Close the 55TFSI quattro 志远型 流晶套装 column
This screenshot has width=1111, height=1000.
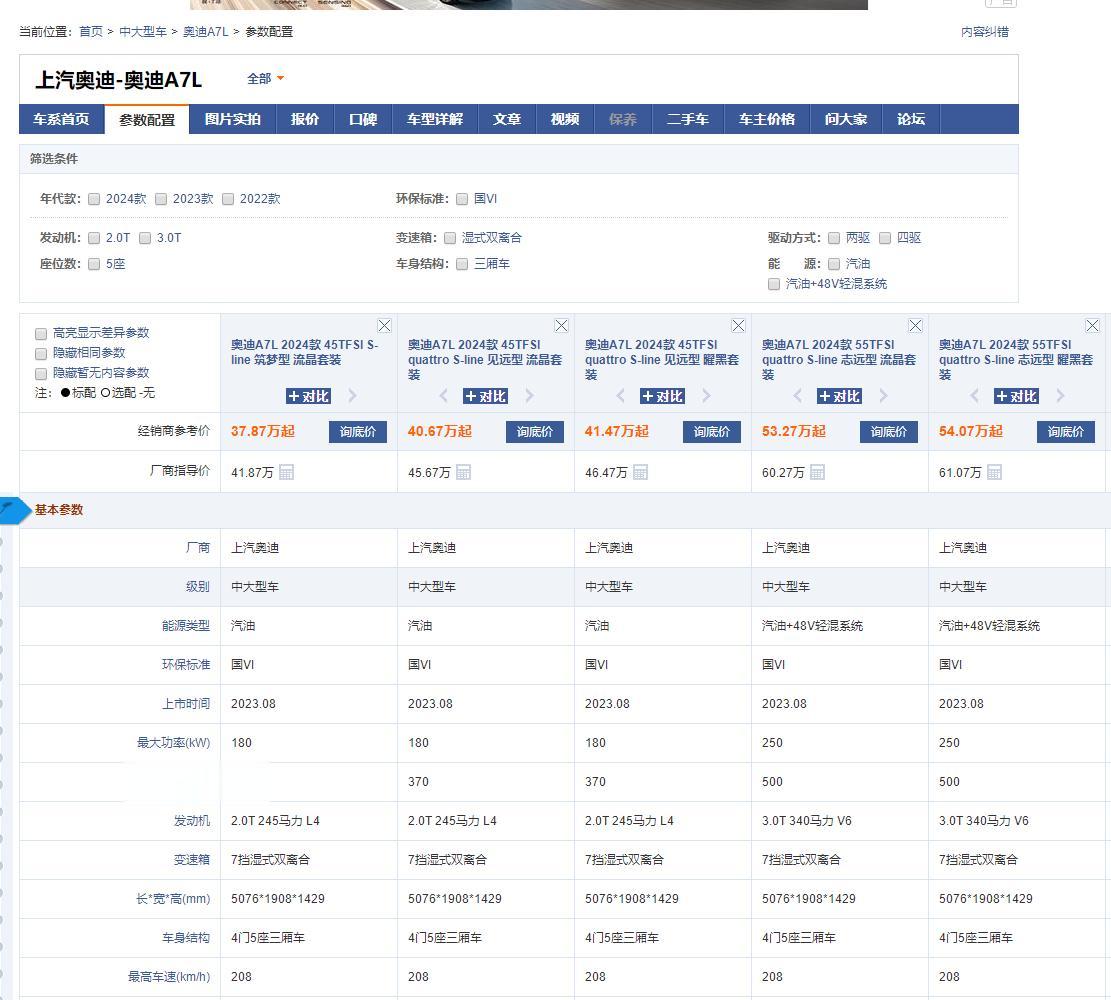(x=915, y=325)
